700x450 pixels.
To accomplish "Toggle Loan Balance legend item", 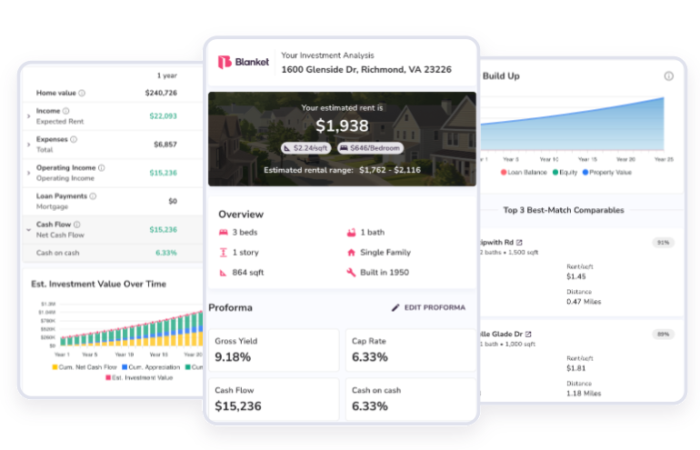I will tap(524, 172).
